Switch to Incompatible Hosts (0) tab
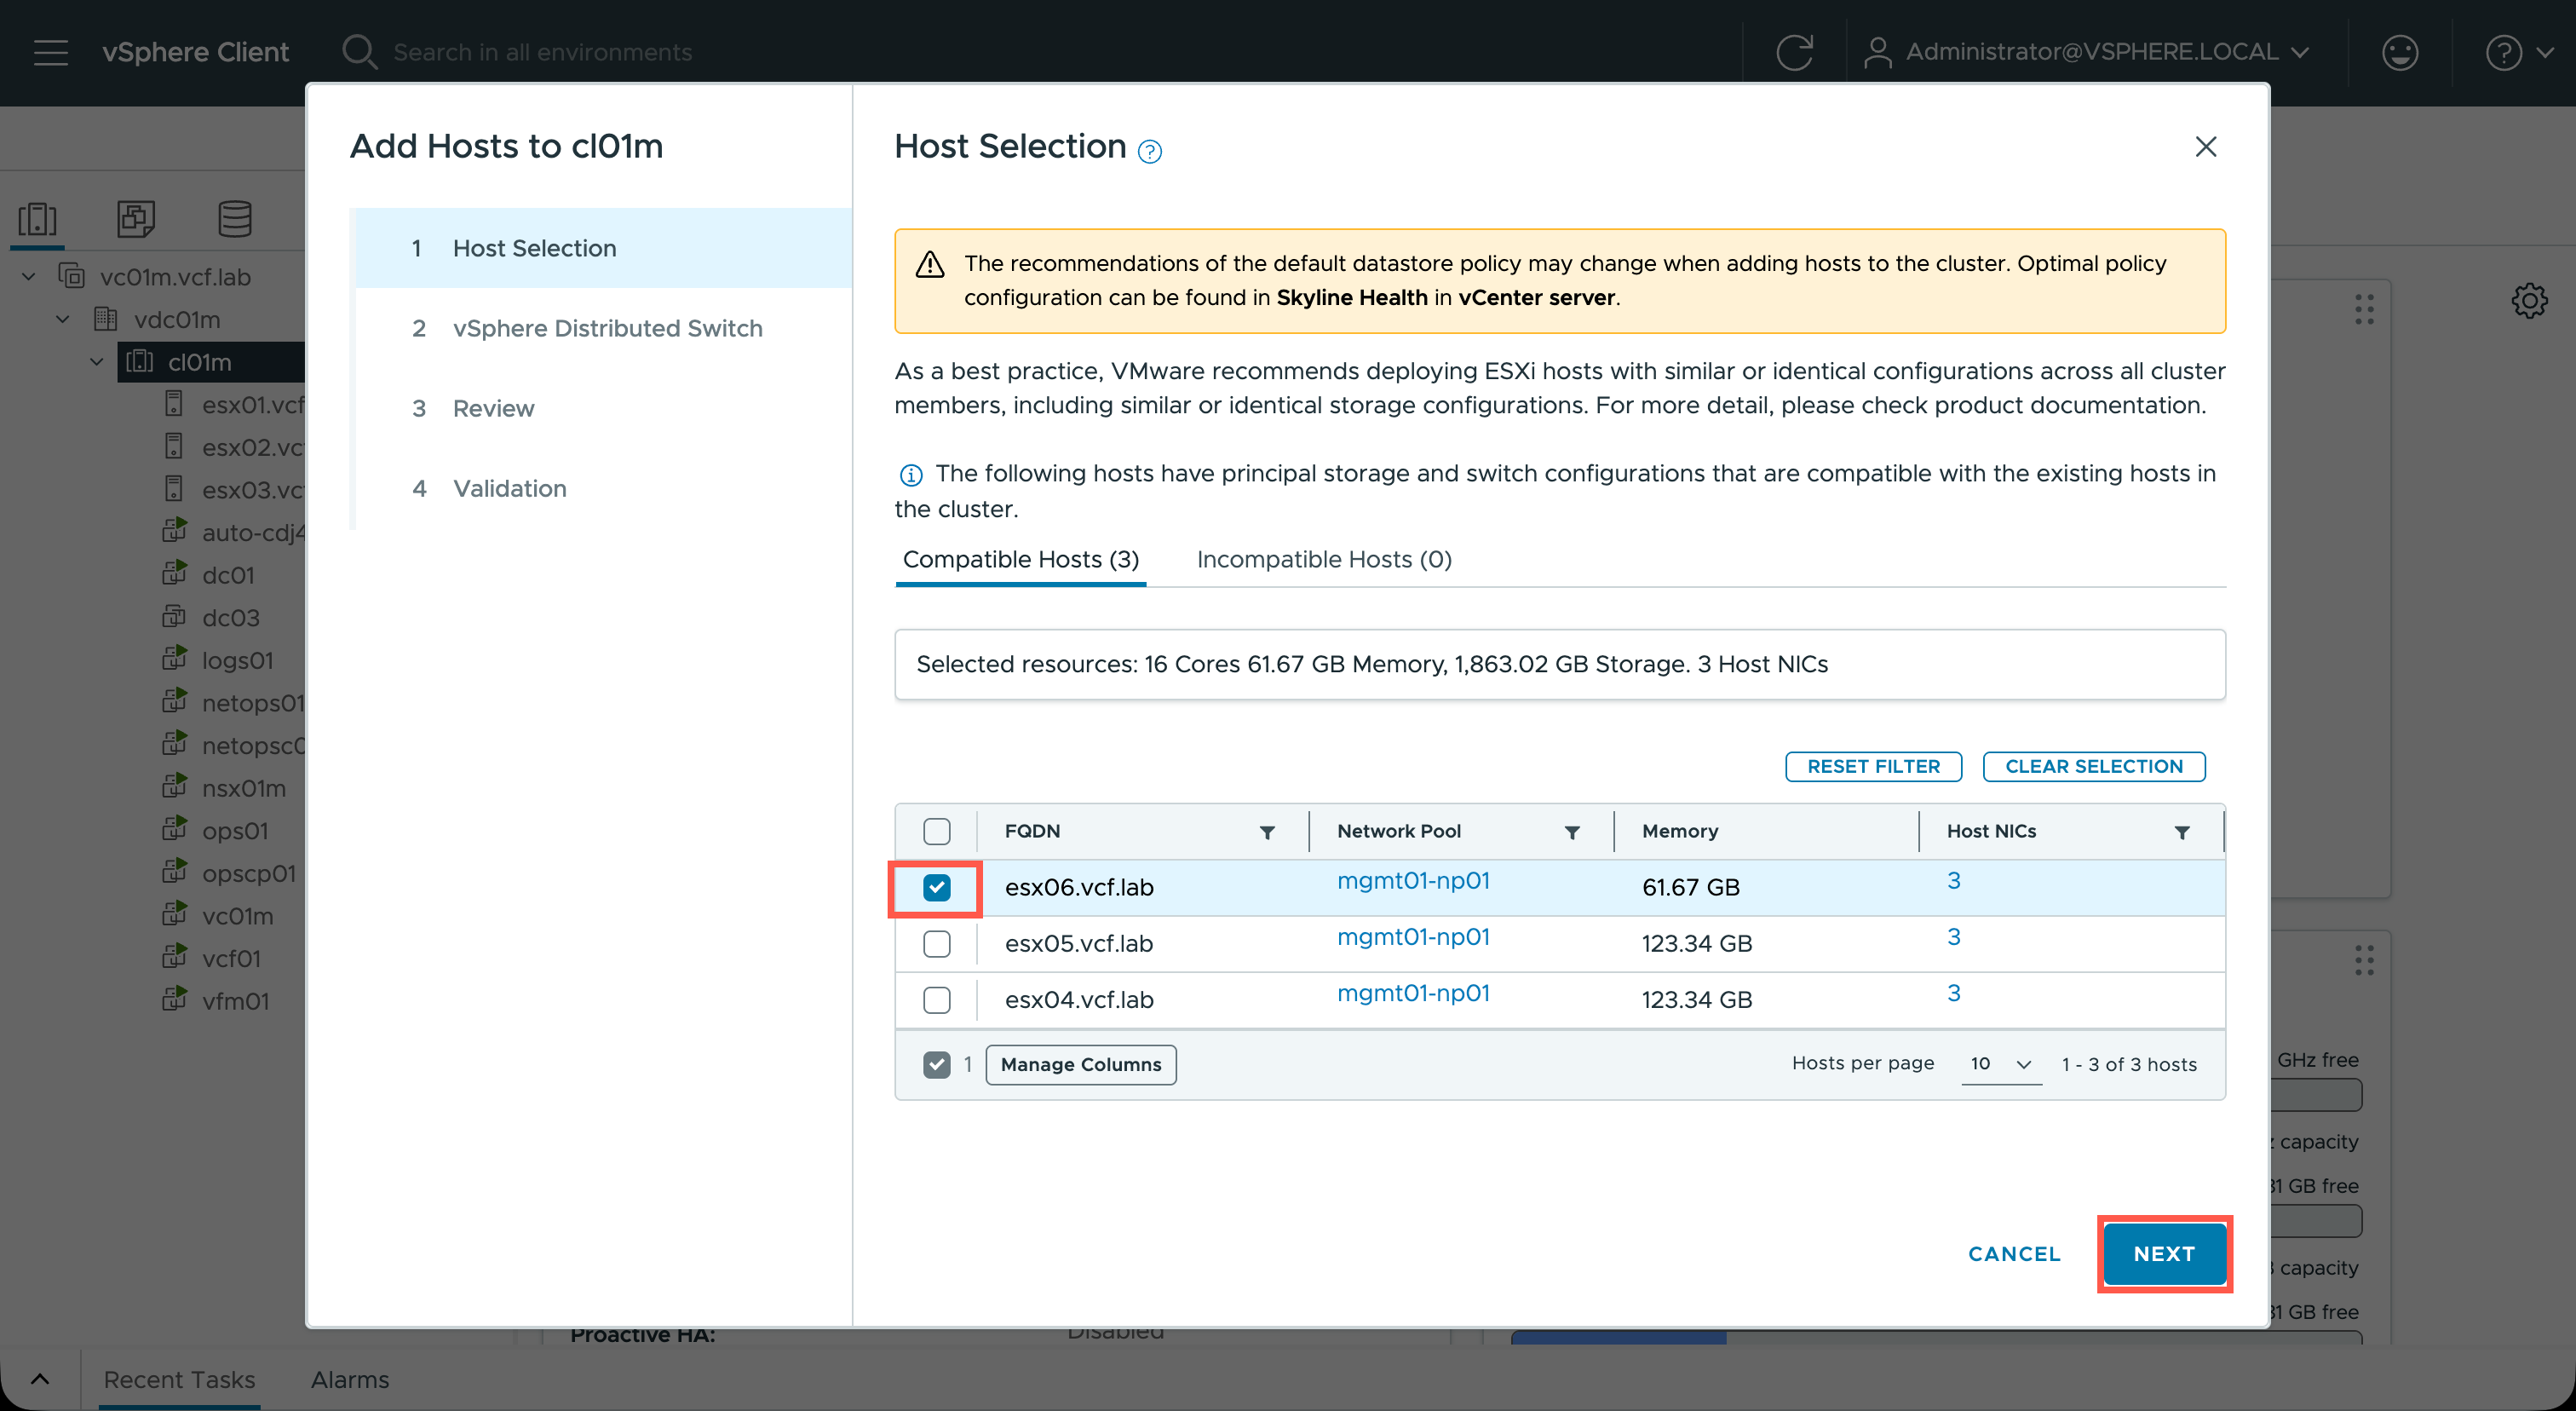Viewport: 2576px width, 1411px height. [x=1323, y=559]
